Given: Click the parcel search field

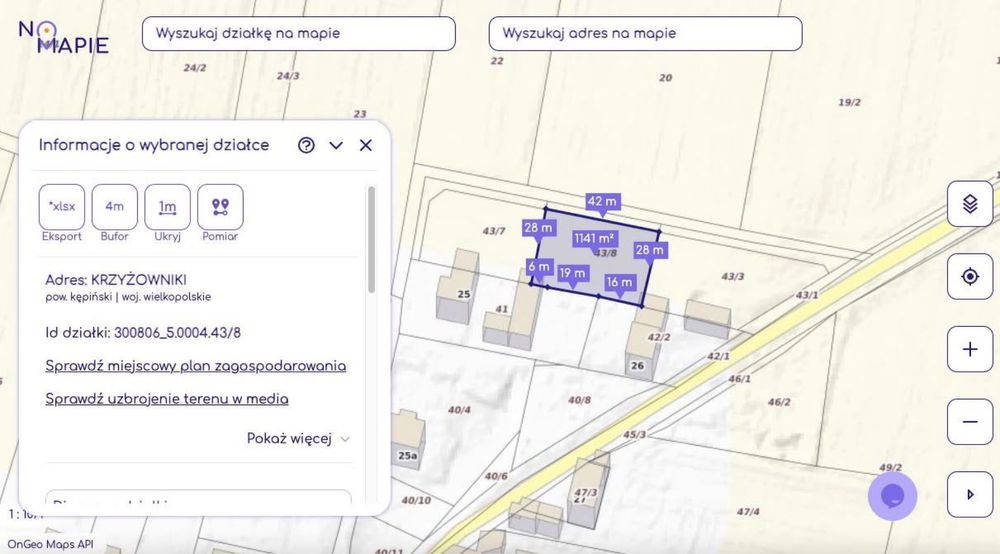Looking at the screenshot, I should (298, 34).
